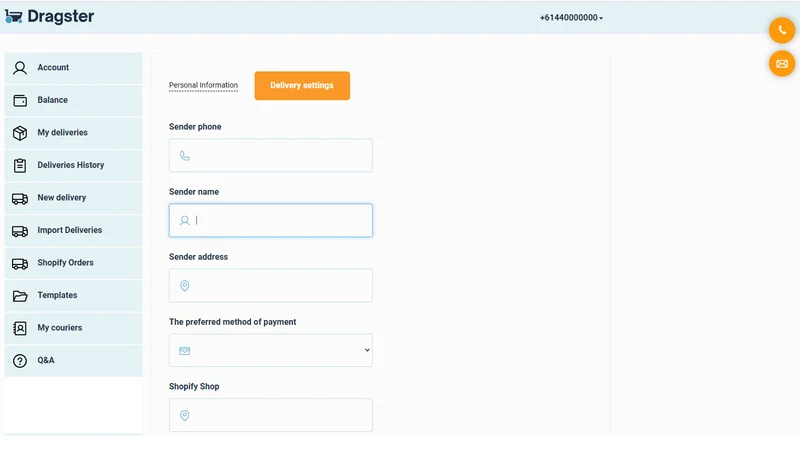Click the Dragster brand name

[x=61, y=16]
